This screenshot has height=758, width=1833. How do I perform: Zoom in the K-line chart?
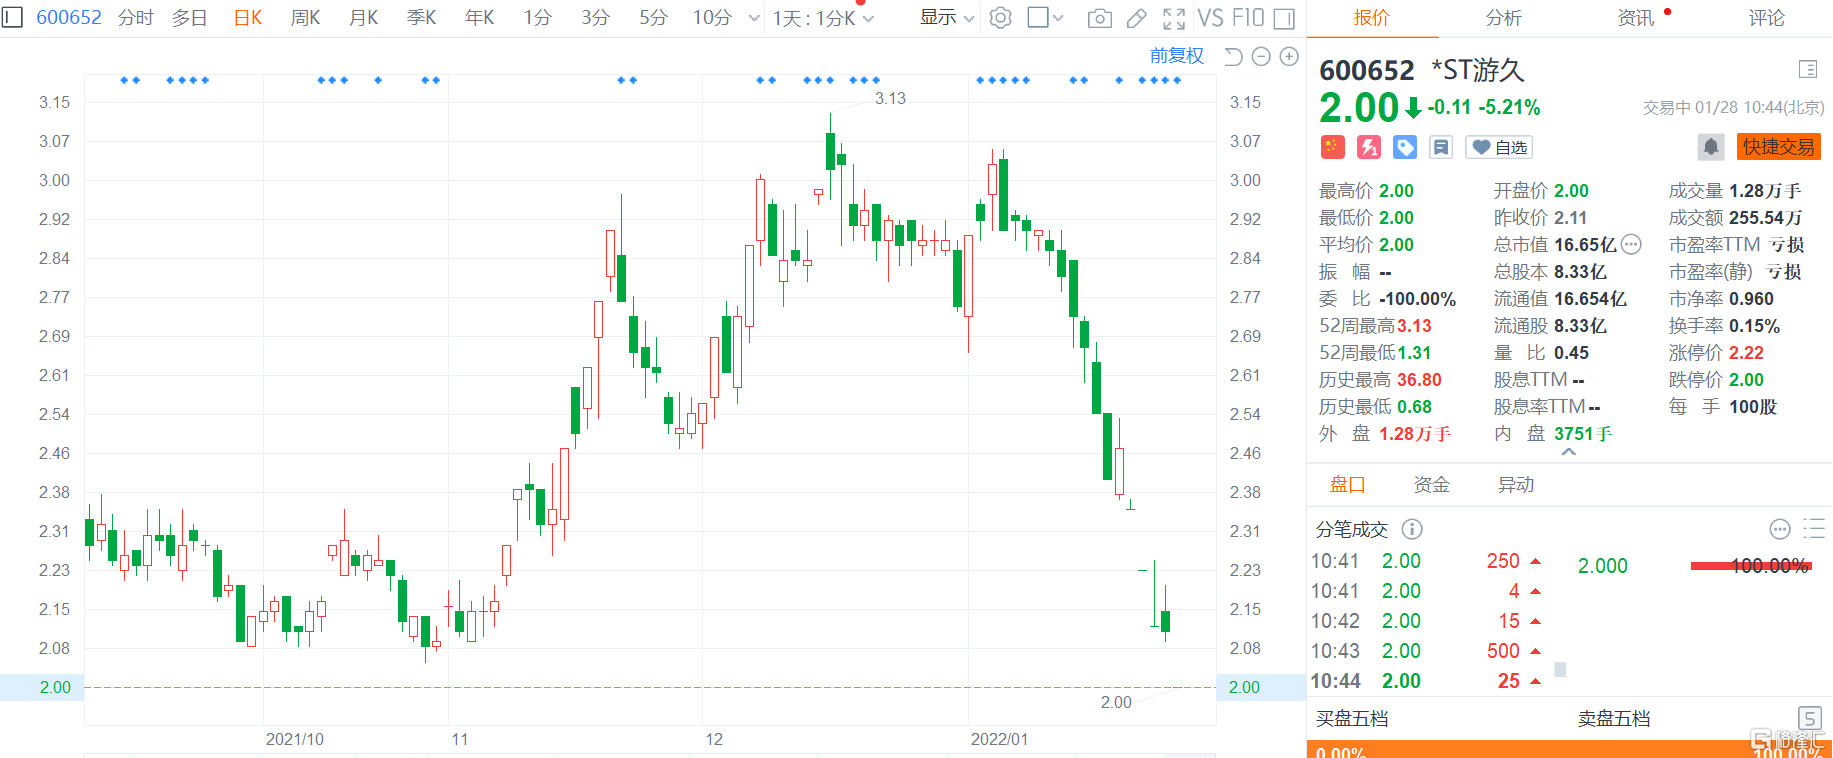pyautogui.click(x=1289, y=57)
